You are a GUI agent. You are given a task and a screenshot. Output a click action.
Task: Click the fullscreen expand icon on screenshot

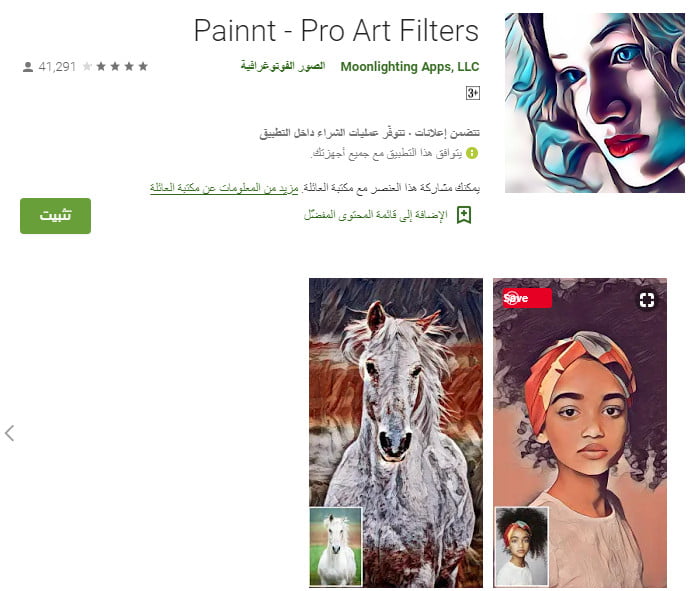point(647,300)
